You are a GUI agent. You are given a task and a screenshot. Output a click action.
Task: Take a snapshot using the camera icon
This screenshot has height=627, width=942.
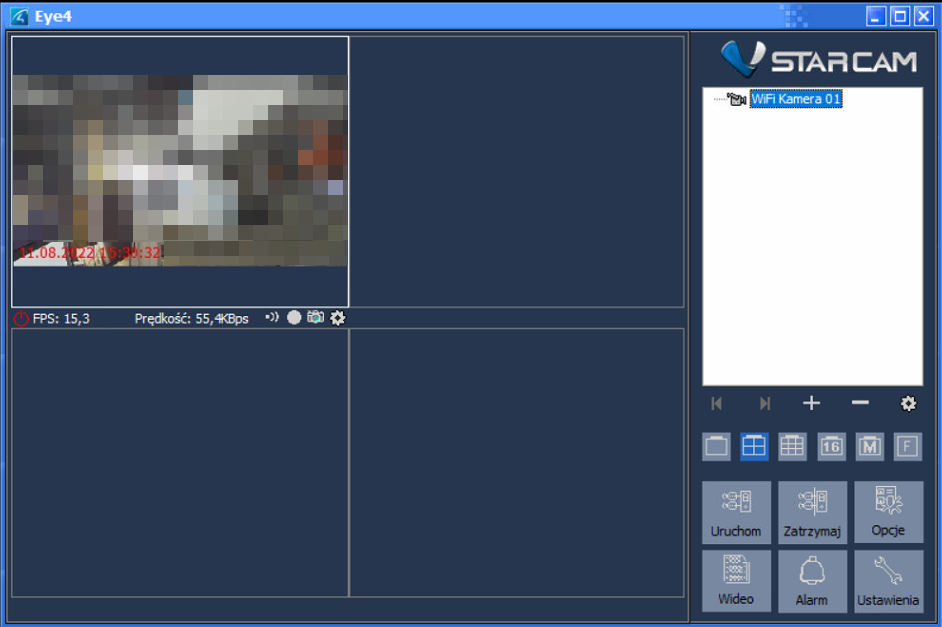[x=316, y=318]
